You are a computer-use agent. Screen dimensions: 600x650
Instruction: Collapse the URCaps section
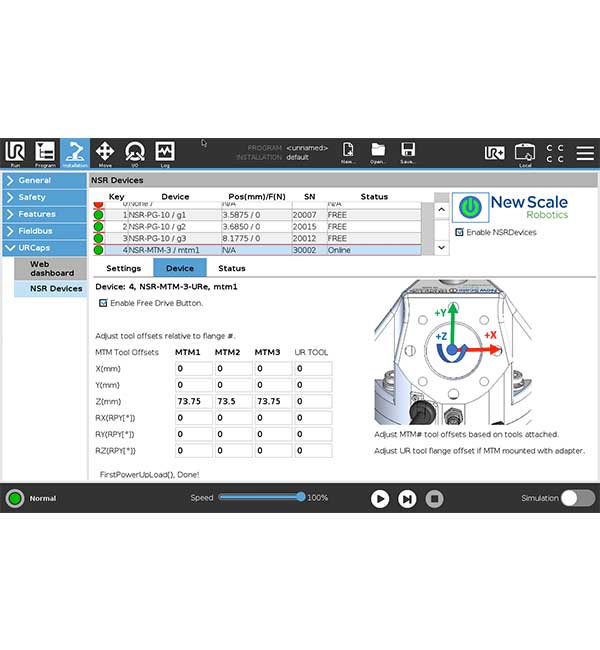coord(44,247)
